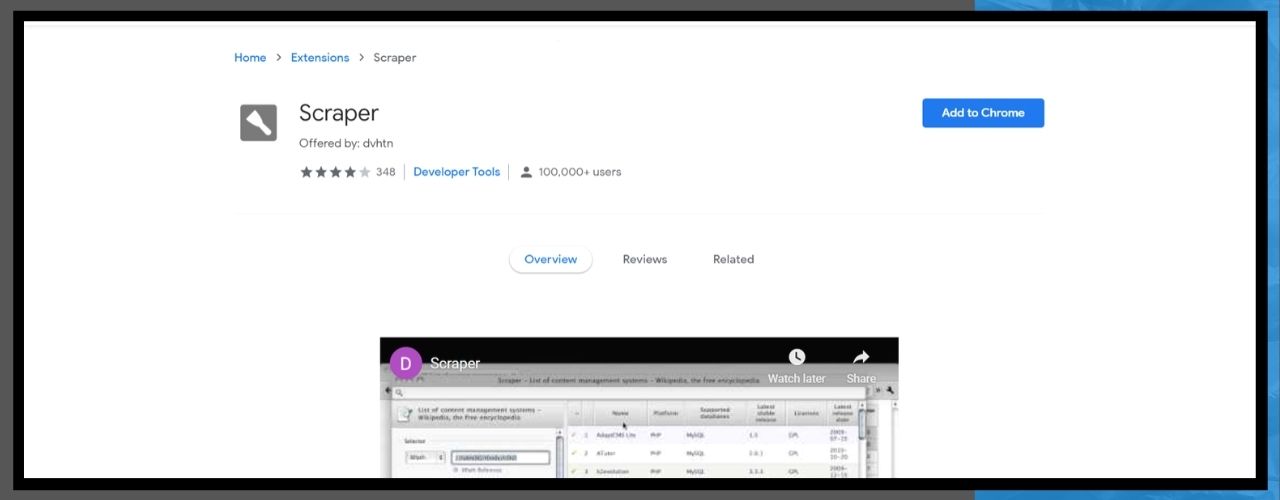This screenshot has height=500, width=1280.
Task: Click the star rating icons
Action: click(x=335, y=172)
